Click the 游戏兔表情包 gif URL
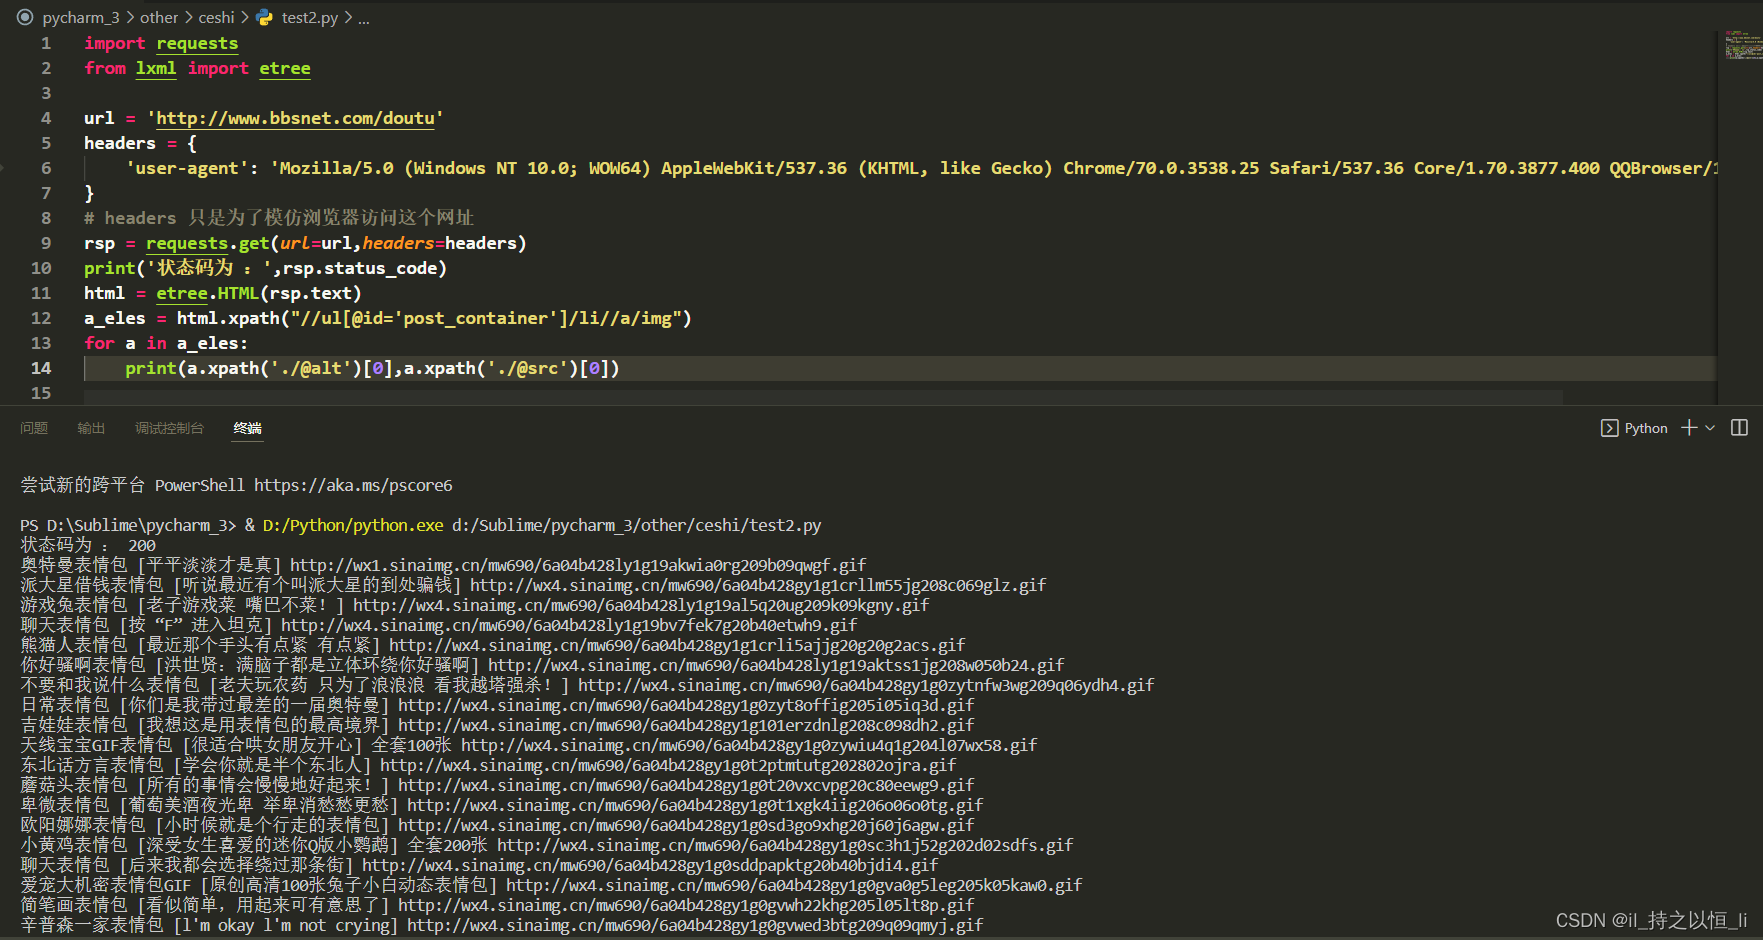 pyautogui.click(x=641, y=605)
